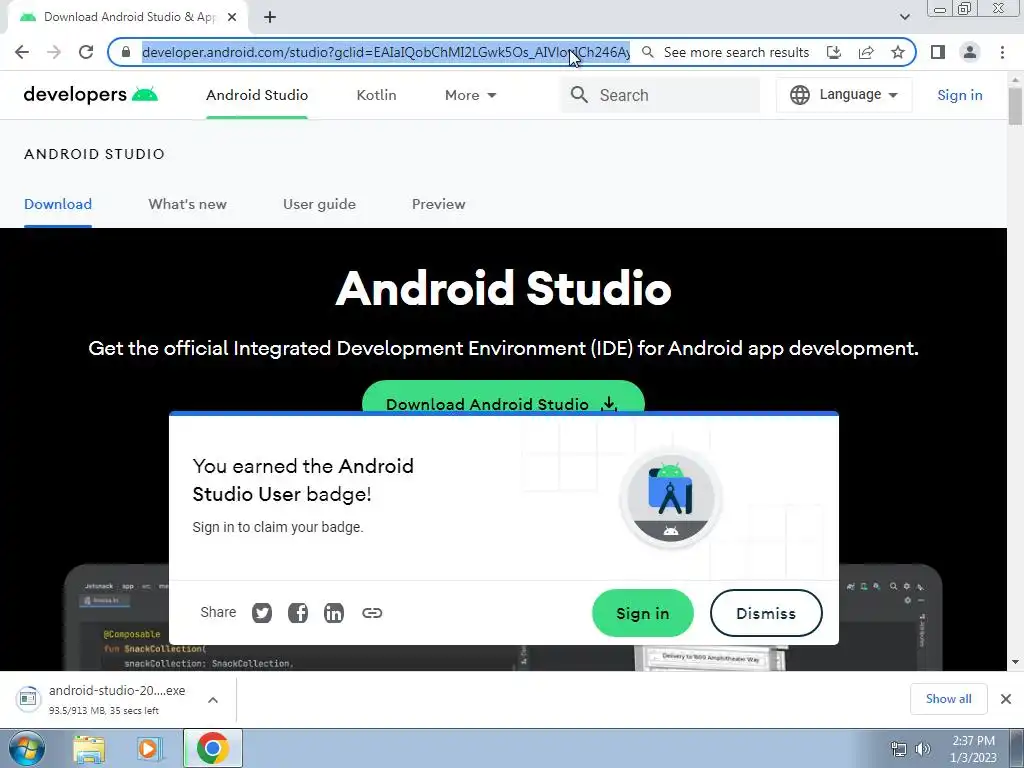Click the page vertical scrollbar thumb

pyautogui.click(x=1015, y=105)
